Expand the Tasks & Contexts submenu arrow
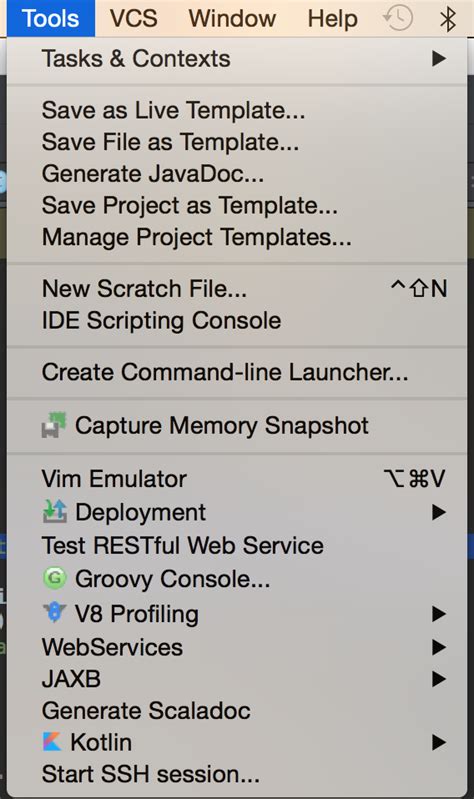The width and height of the screenshot is (474, 799). pos(439,59)
